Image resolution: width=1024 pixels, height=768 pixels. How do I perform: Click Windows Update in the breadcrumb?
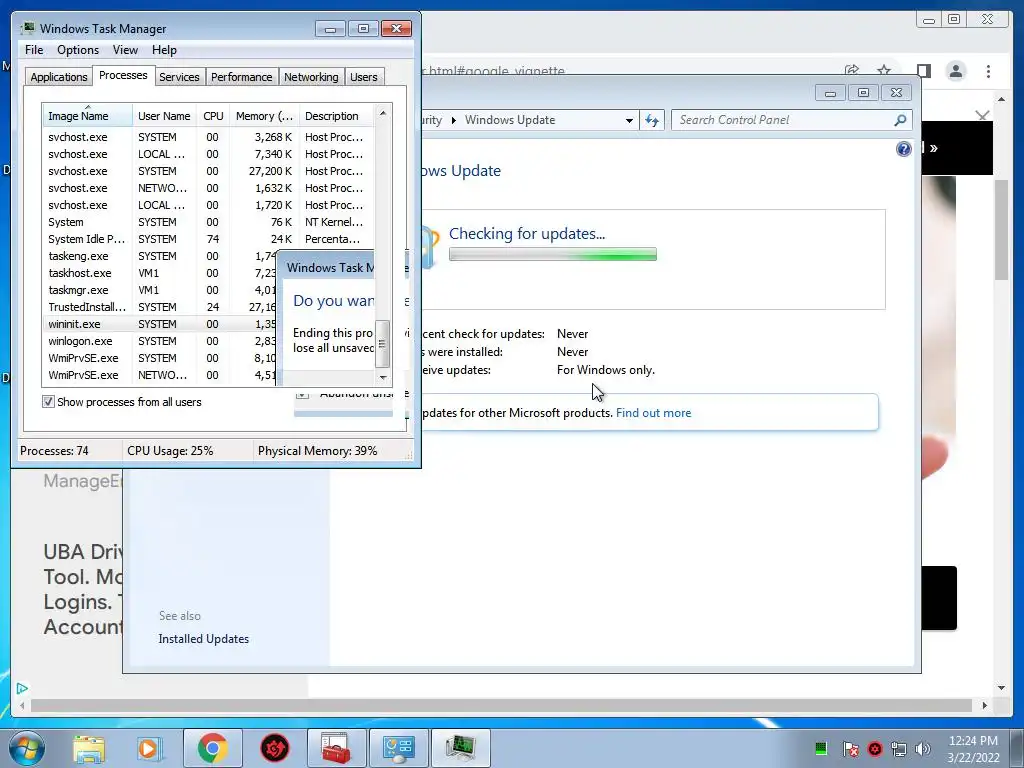tap(509, 120)
